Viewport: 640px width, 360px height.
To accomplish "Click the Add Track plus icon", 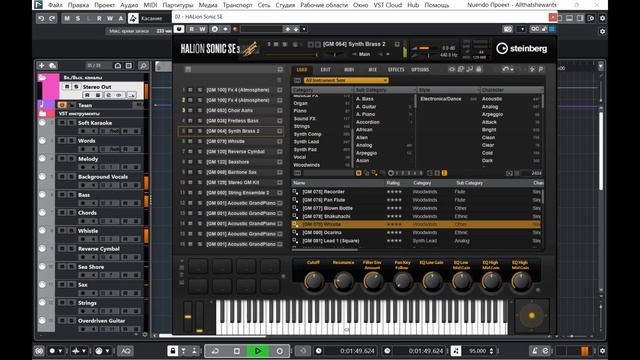I will point(41,66).
